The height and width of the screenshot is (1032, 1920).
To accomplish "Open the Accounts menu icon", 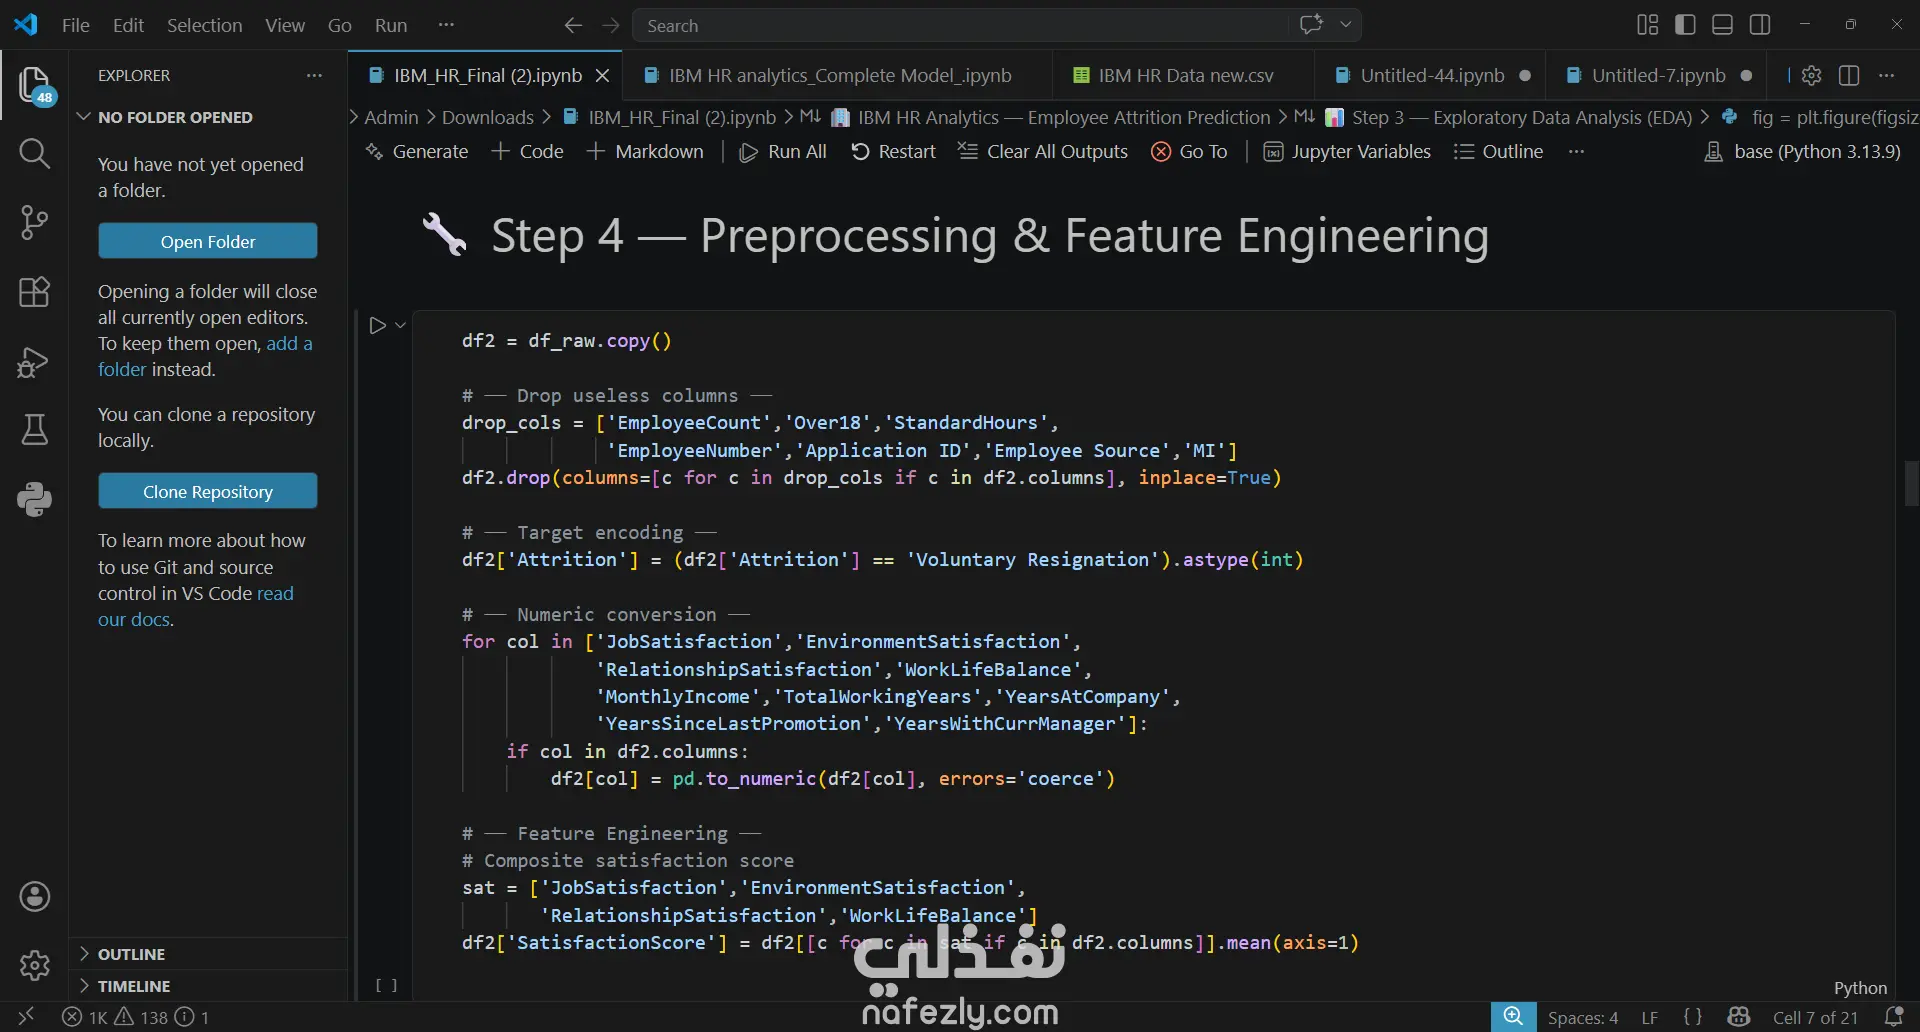I will [x=34, y=897].
